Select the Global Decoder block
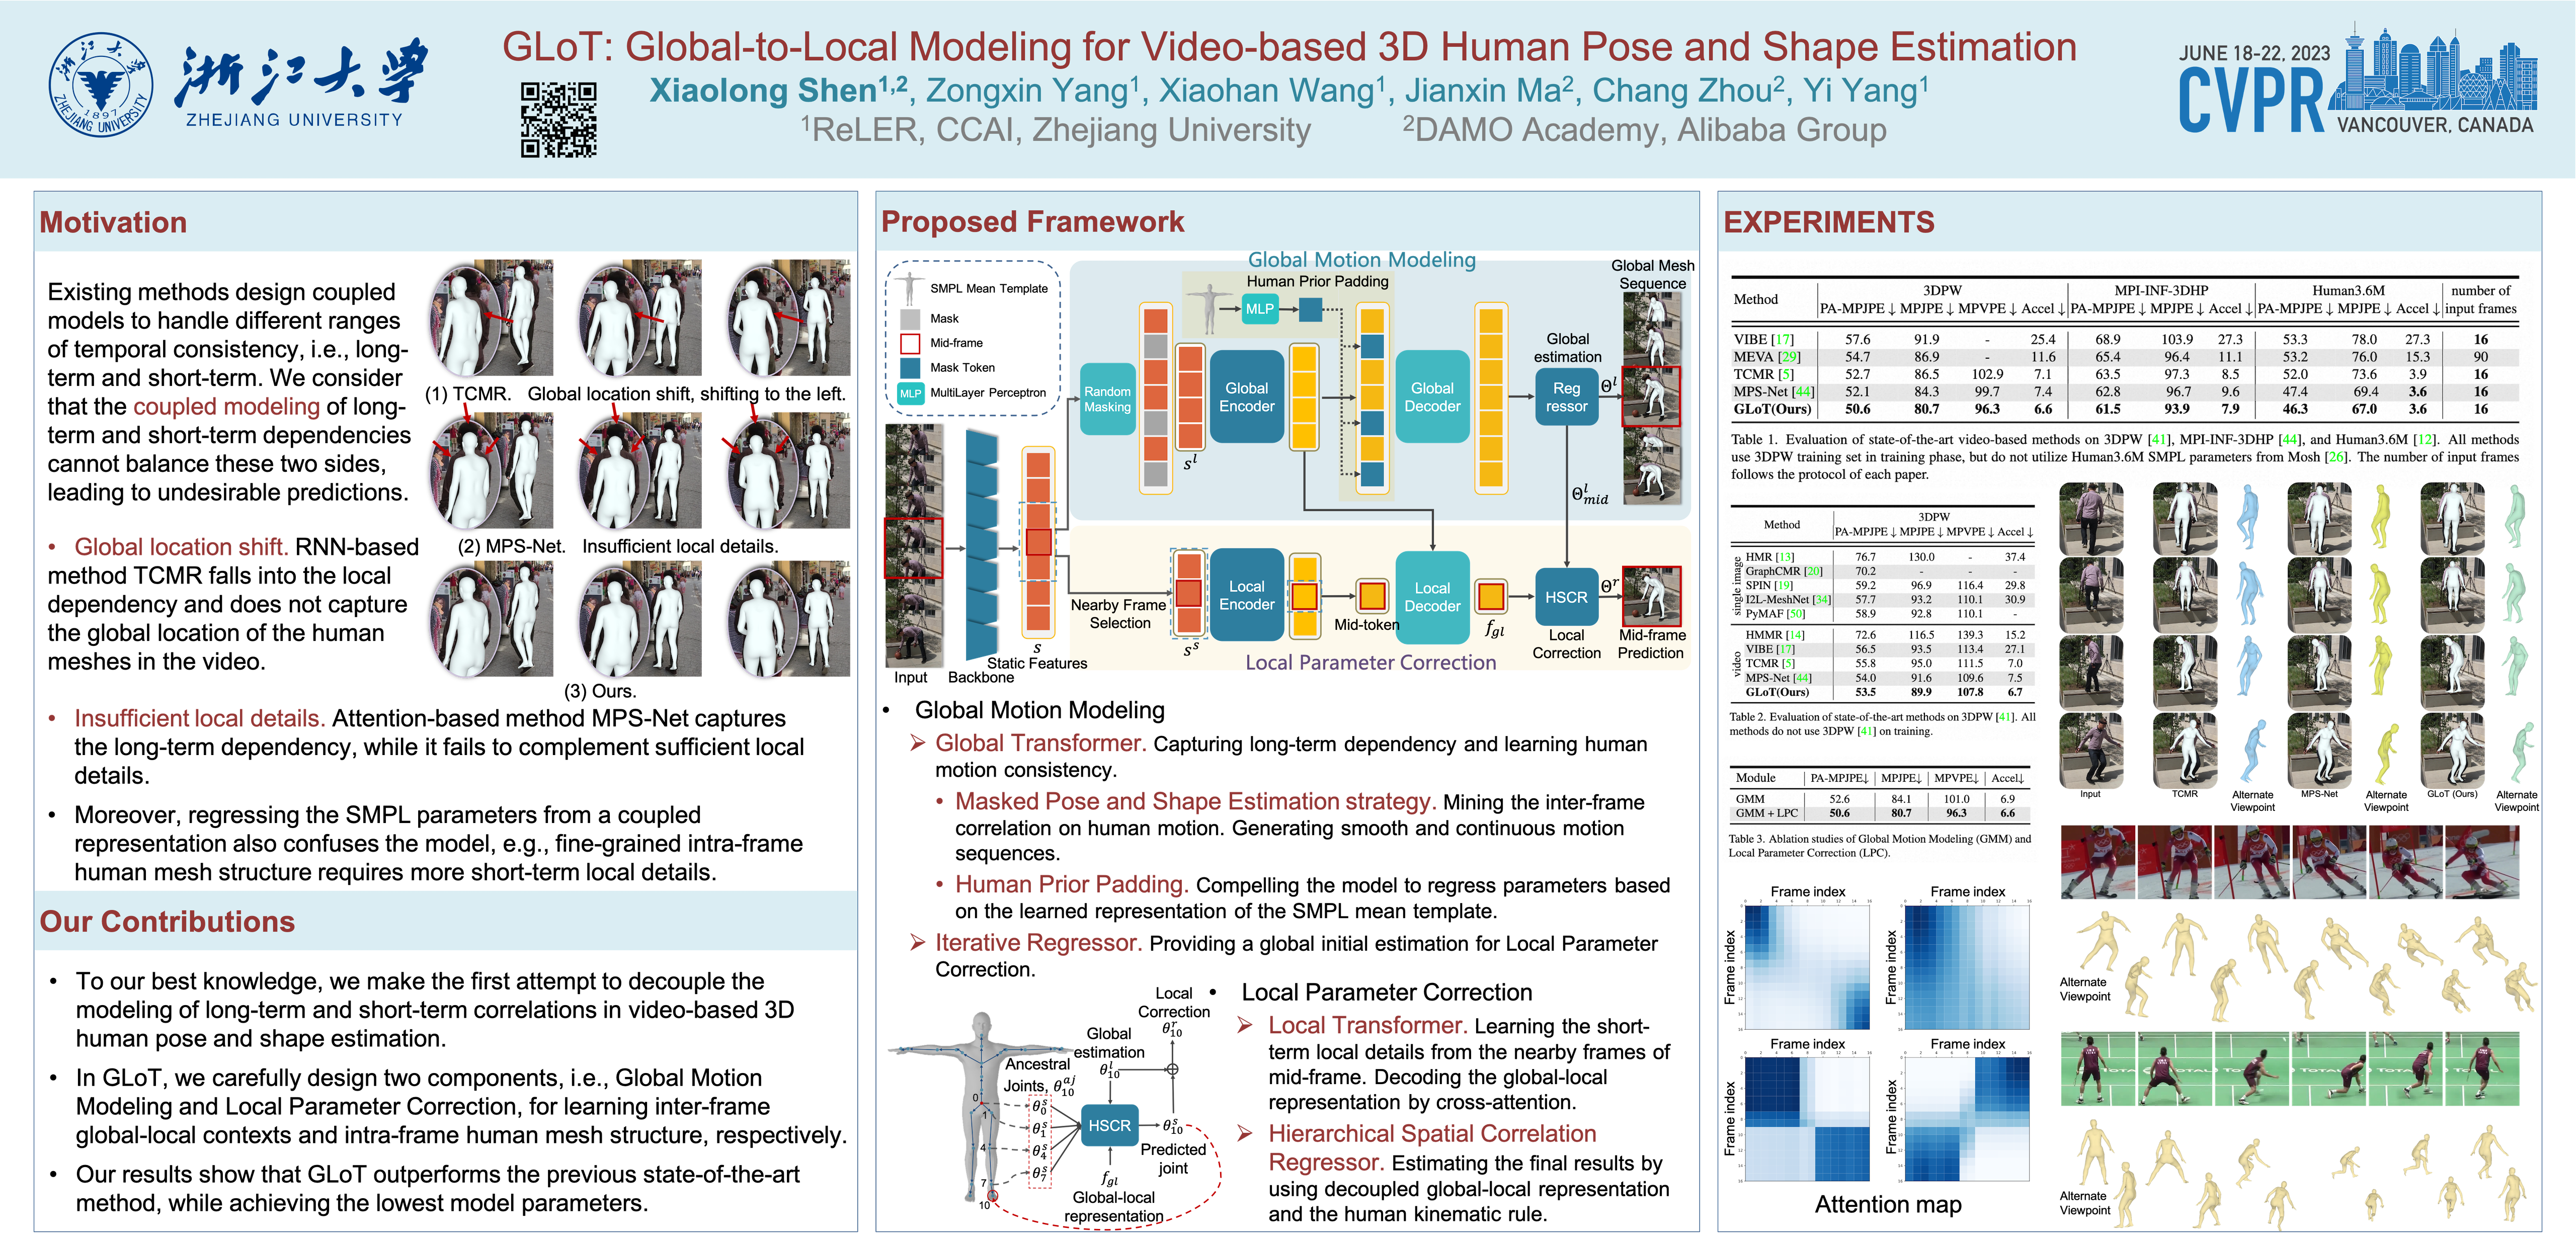This screenshot has width=2576, height=1239. pyautogui.click(x=1432, y=397)
